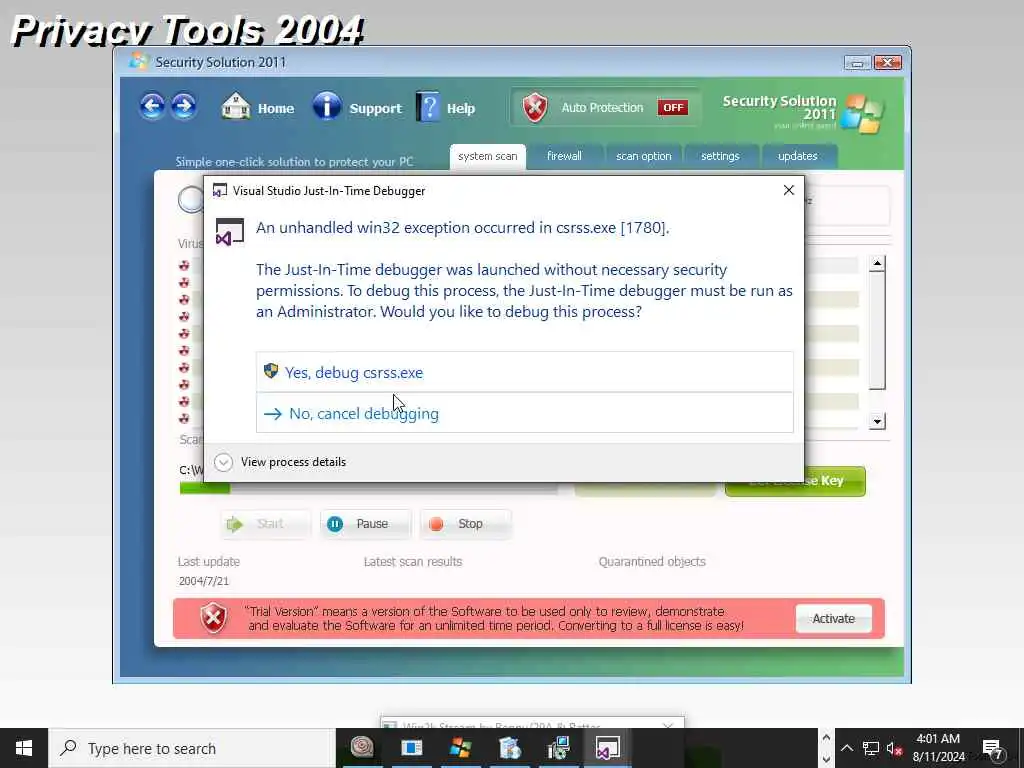Click the '2004/7/21' date text
This screenshot has height=768, width=1024.
click(204, 581)
